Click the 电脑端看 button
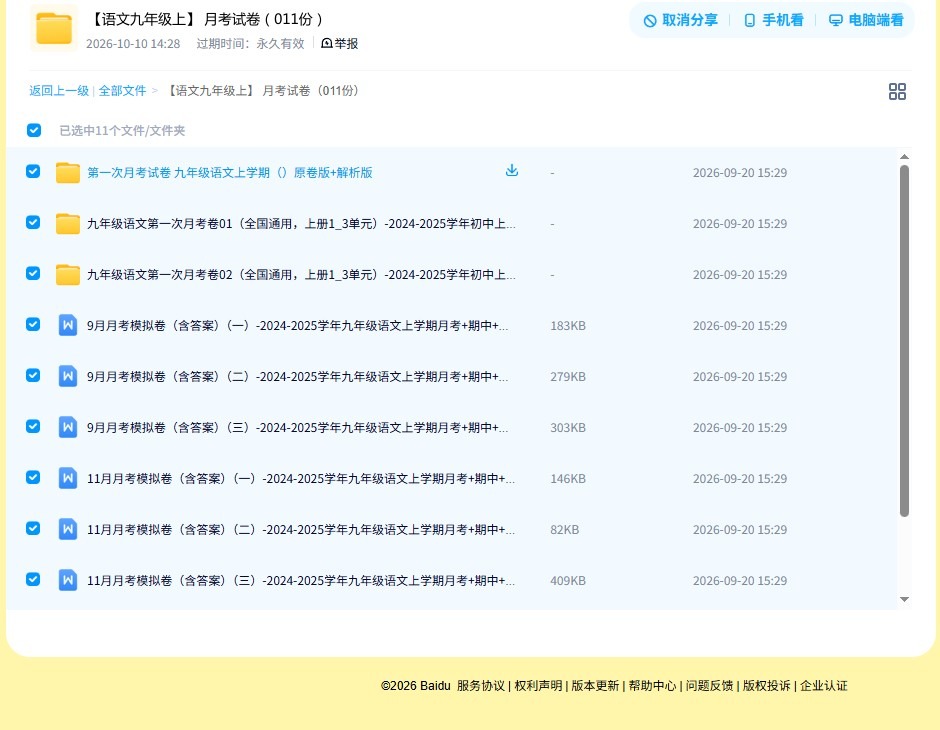Viewport: 940px width, 730px height. point(866,20)
